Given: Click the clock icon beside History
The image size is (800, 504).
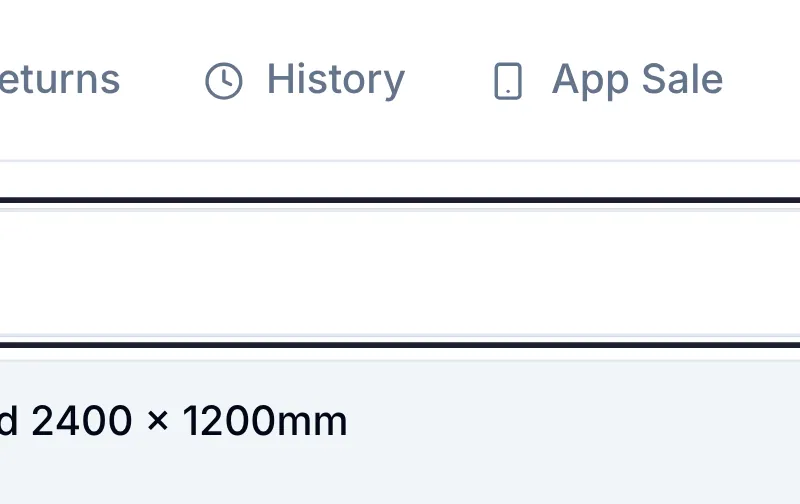Looking at the screenshot, I should click(223, 81).
